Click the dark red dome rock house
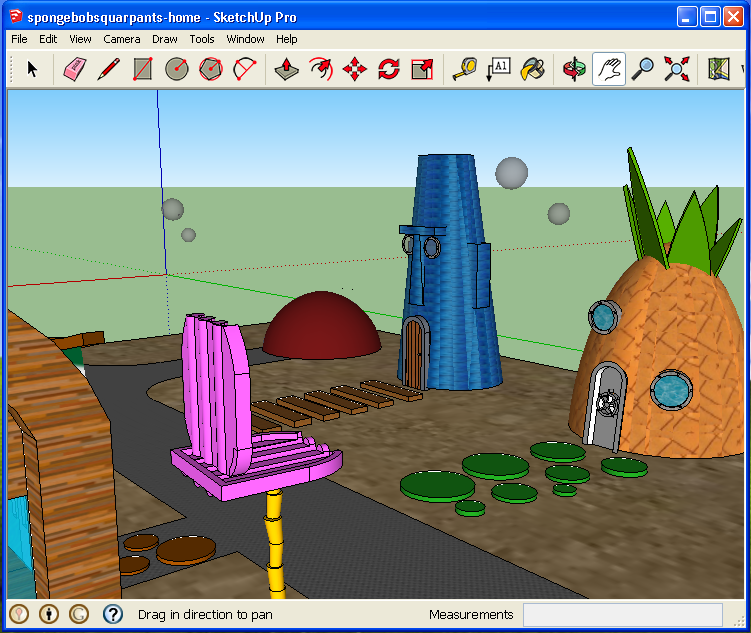 click(322, 326)
